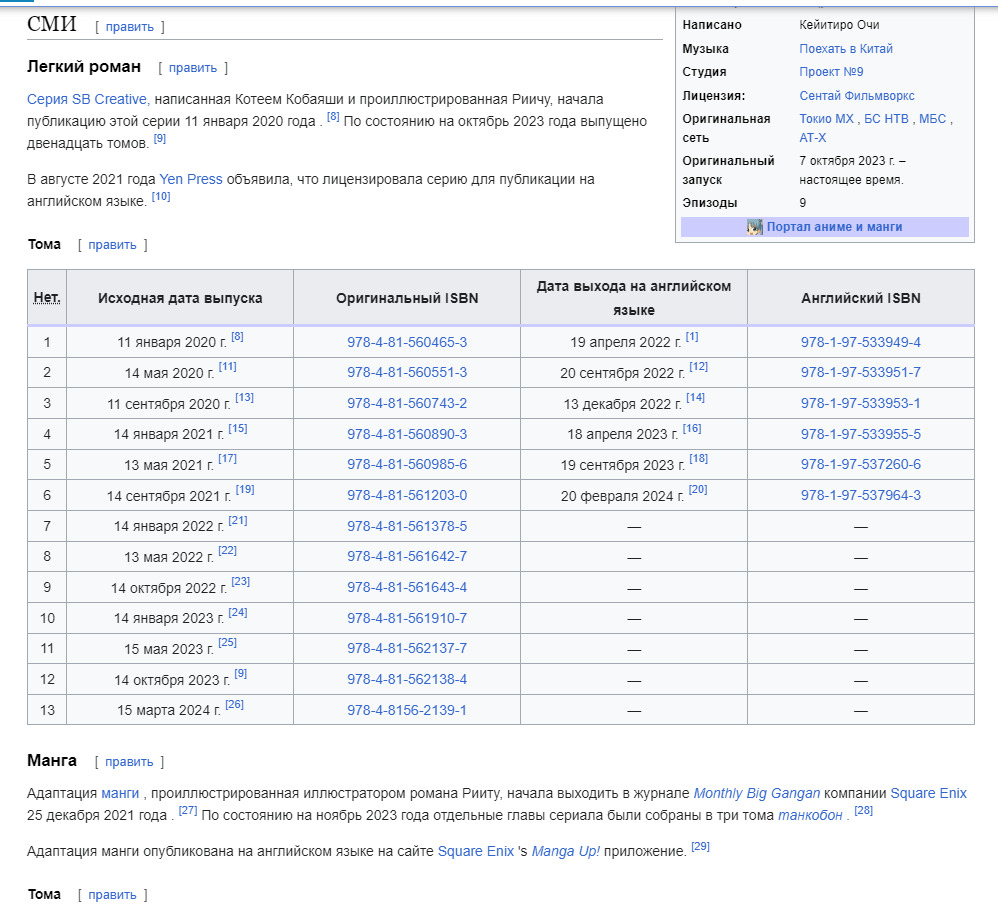
Task: Click the Токио MX network link
Action: click(827, 119)
